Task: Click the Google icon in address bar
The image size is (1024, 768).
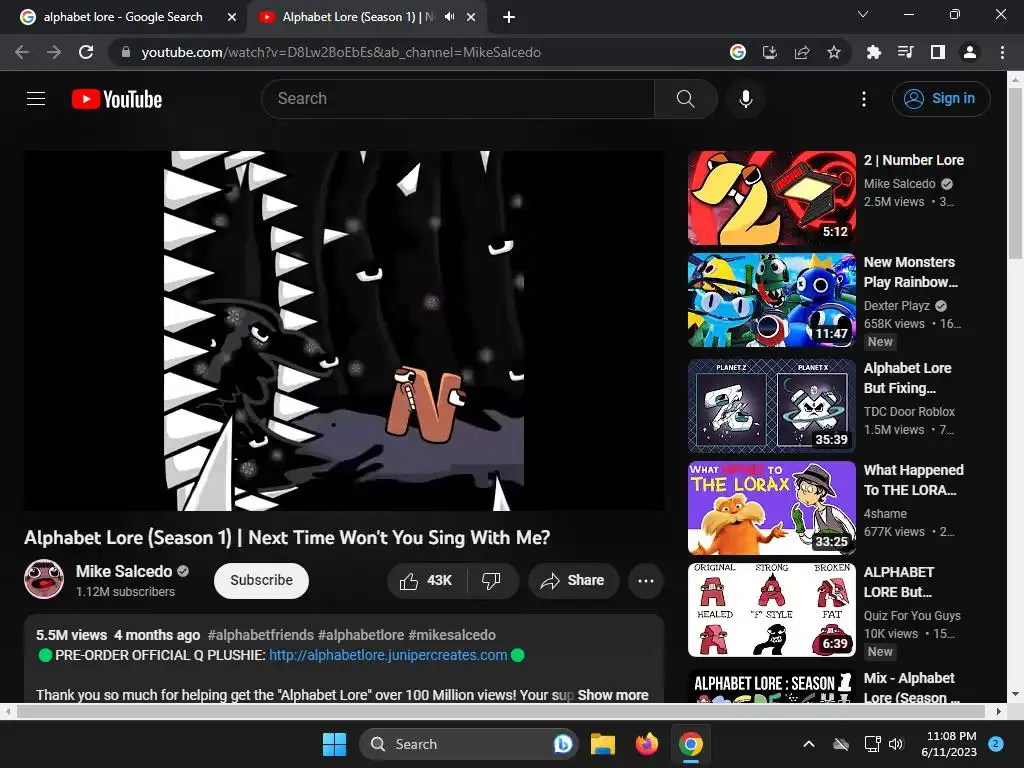Action: coord(737,52)
